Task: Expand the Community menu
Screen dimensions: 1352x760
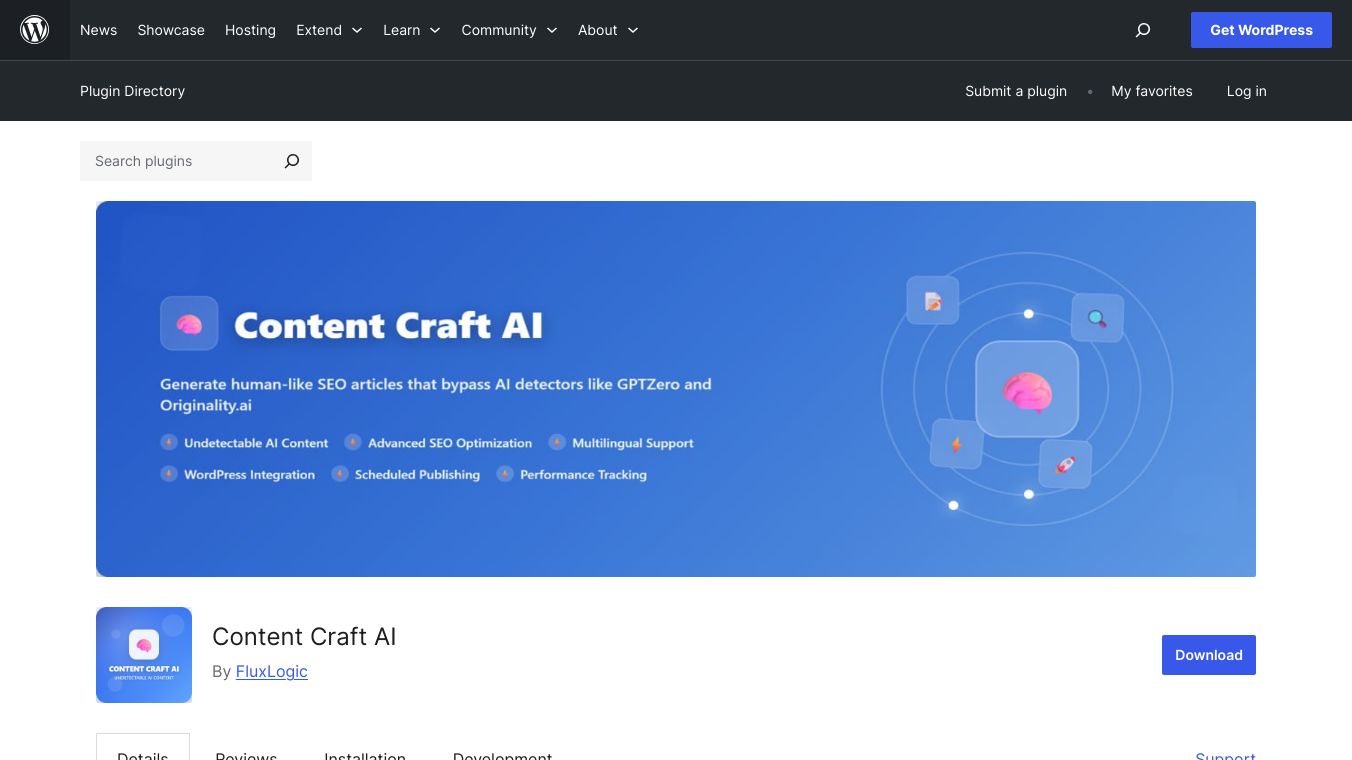Action: click(509, 30)
